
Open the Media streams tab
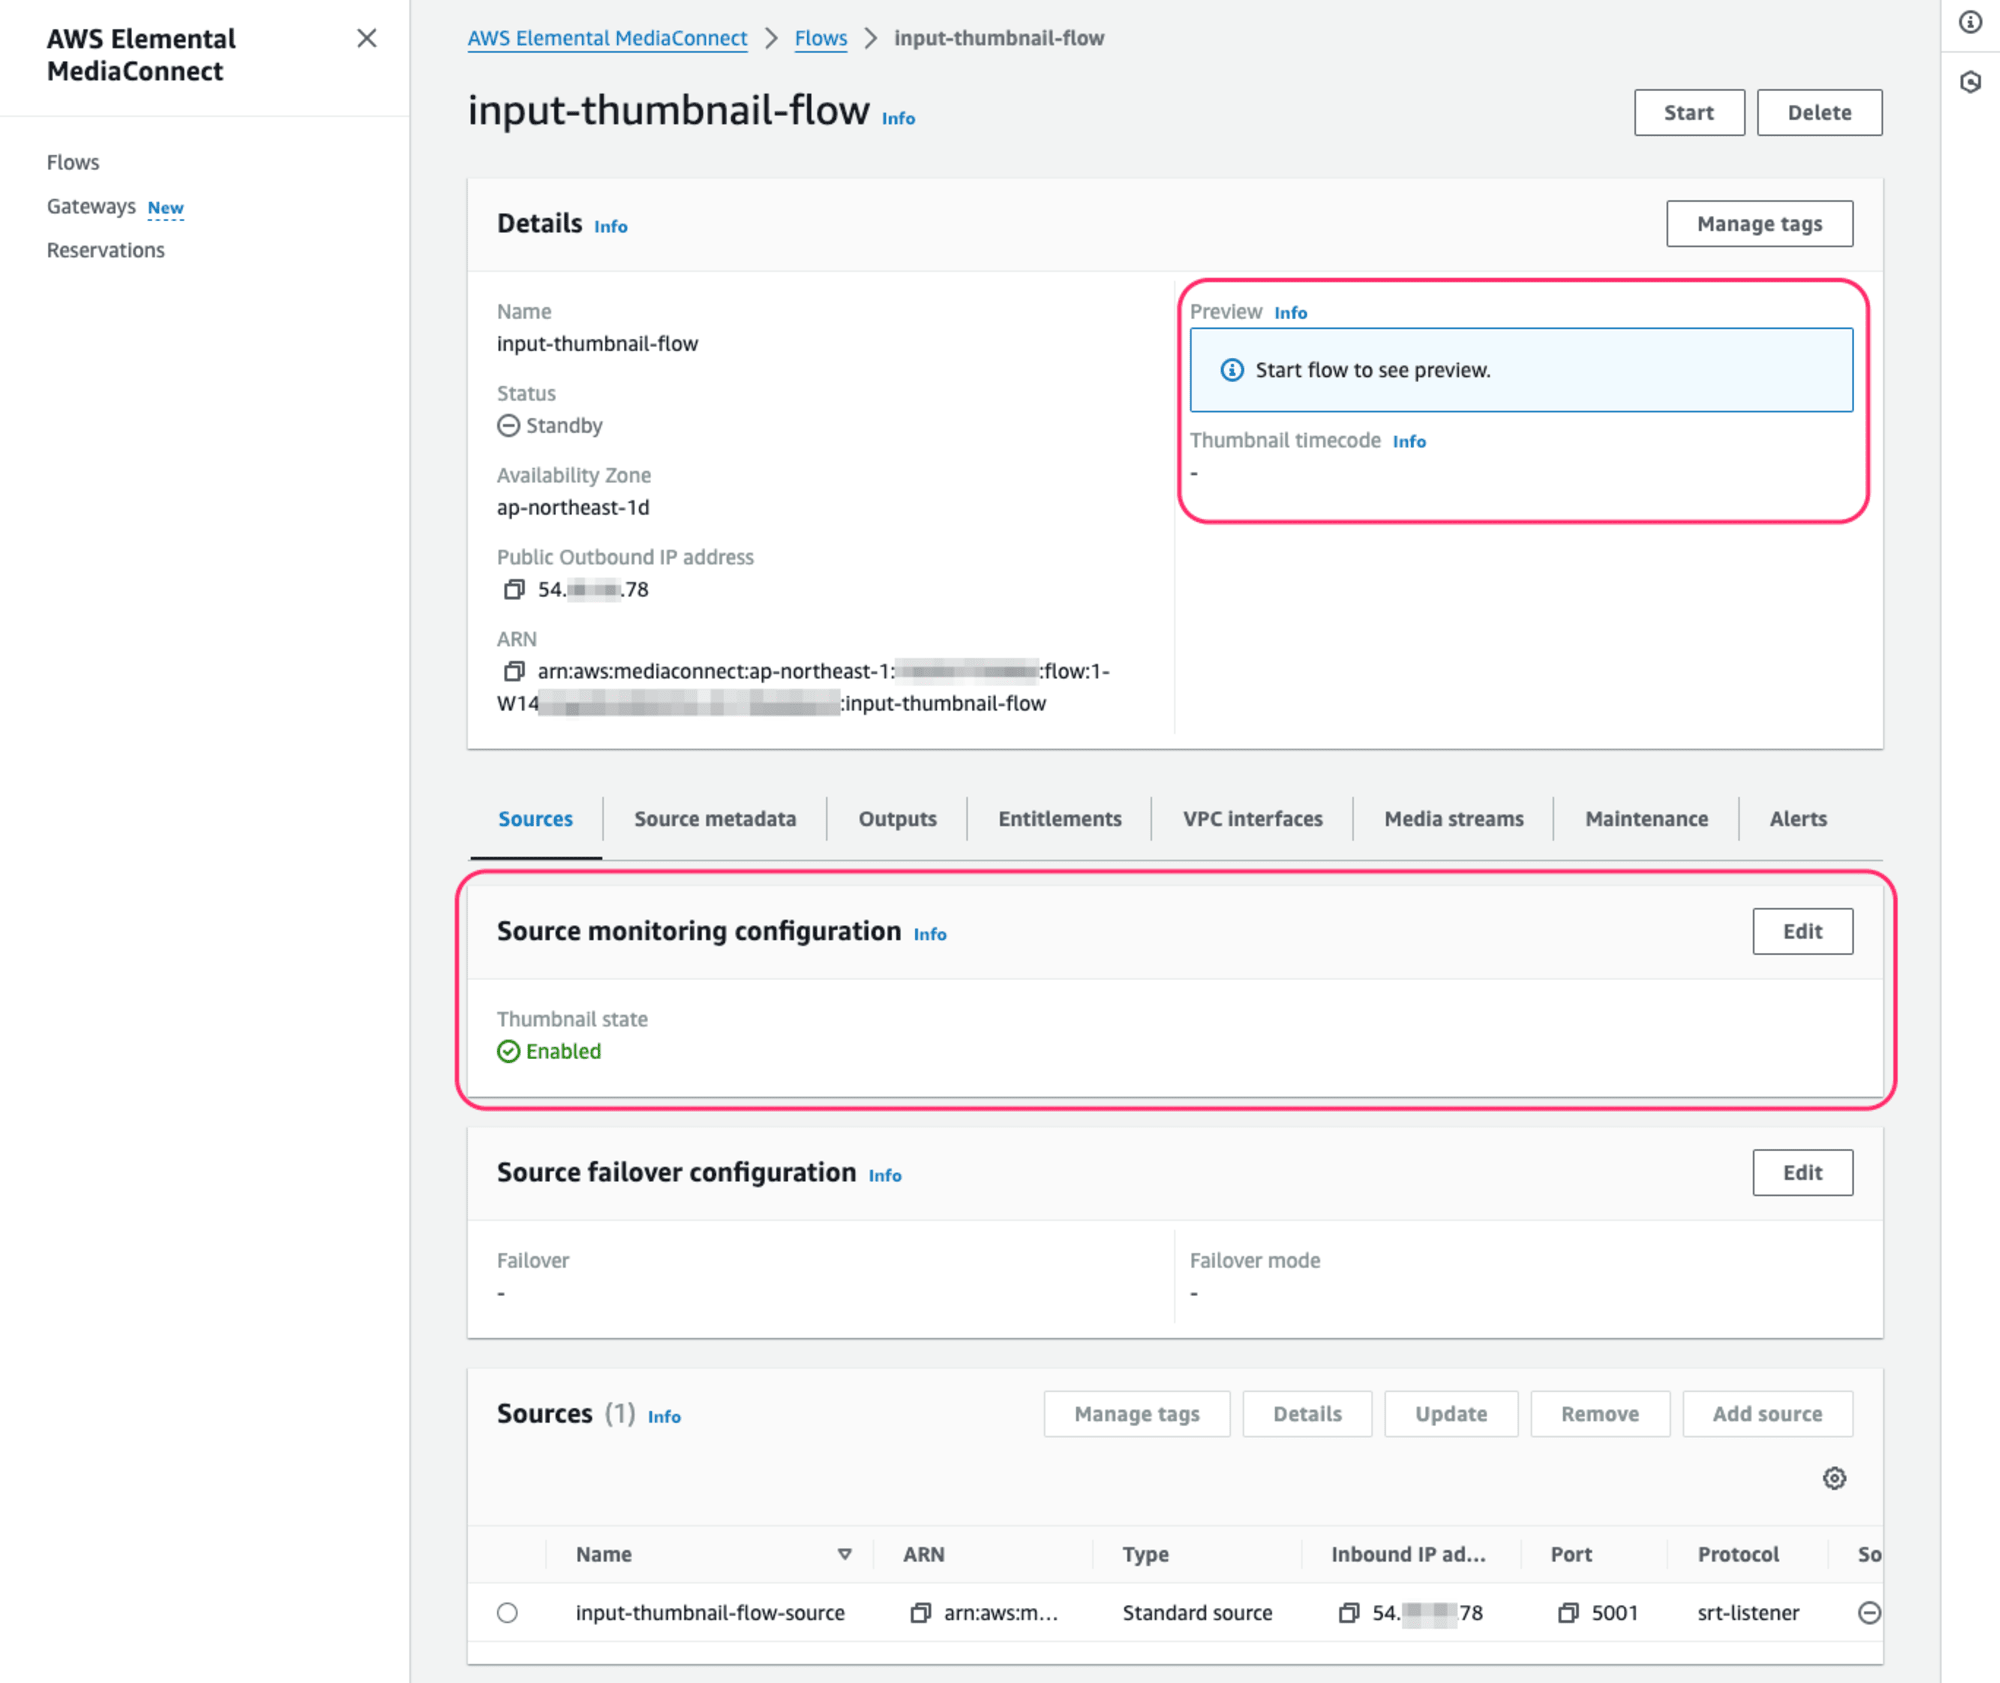(x=1453, y=818)
